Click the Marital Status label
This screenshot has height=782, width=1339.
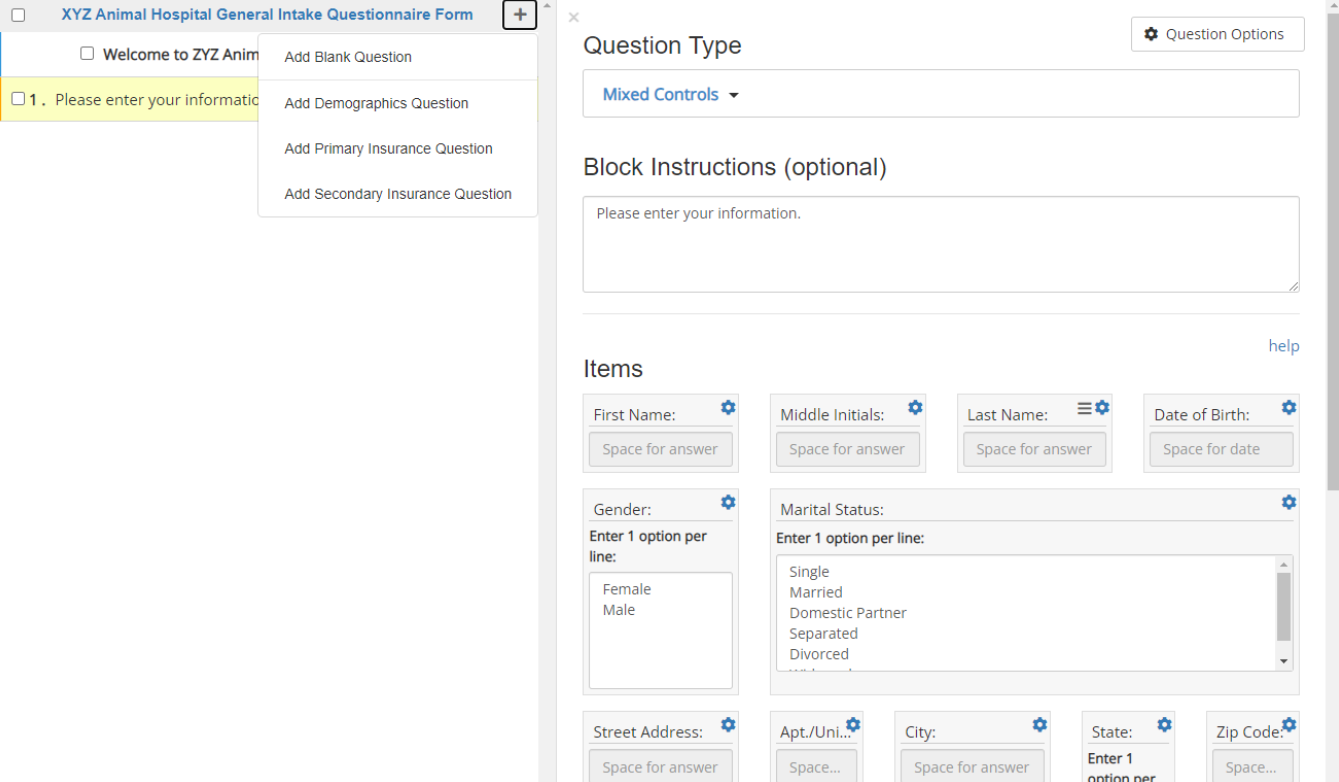click(832, 509)
